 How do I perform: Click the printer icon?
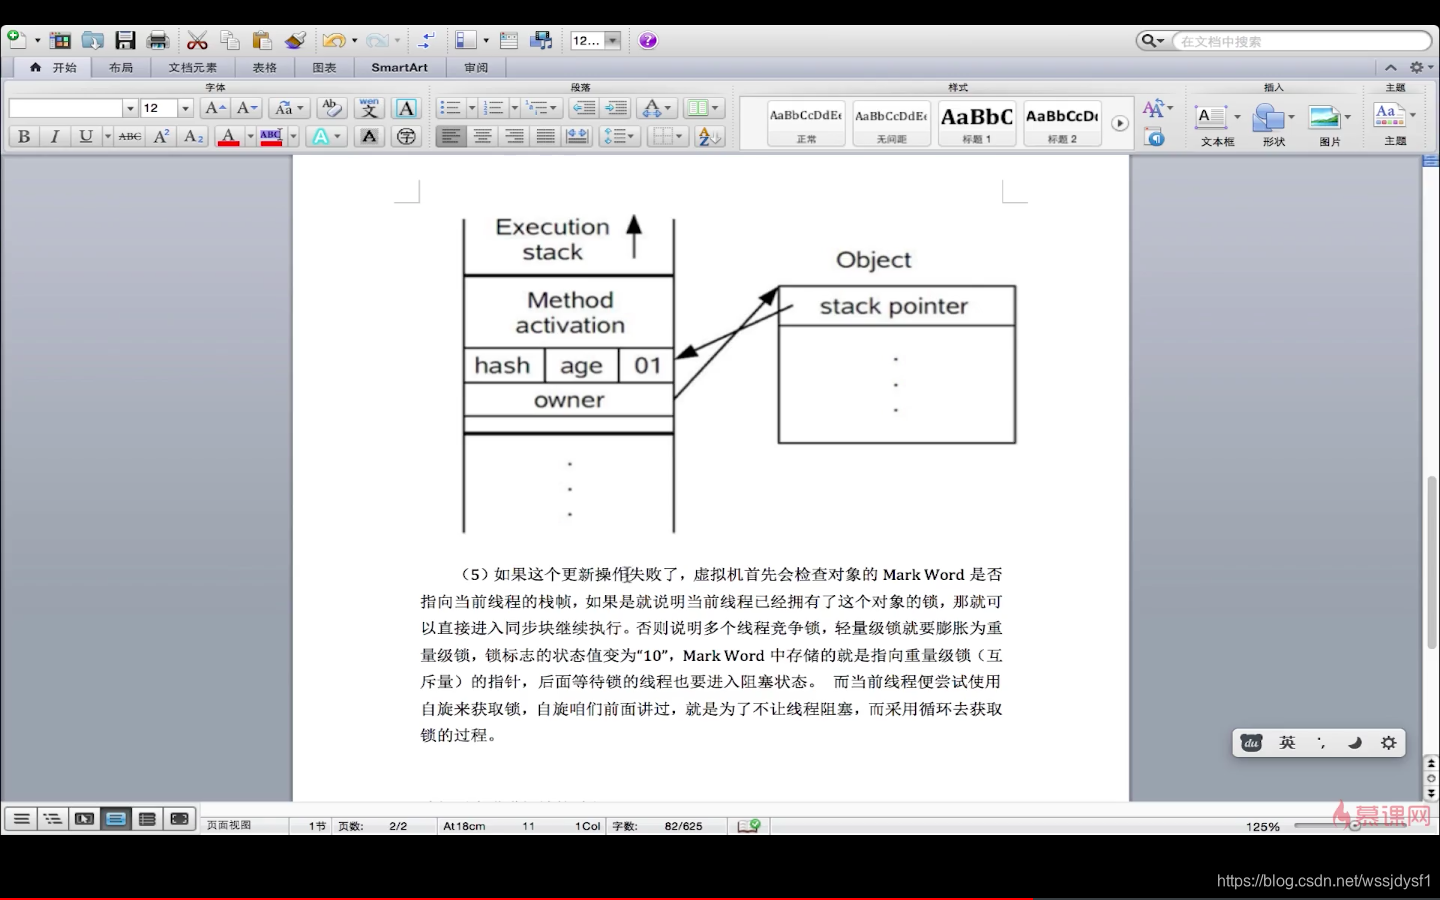(158, 40)
